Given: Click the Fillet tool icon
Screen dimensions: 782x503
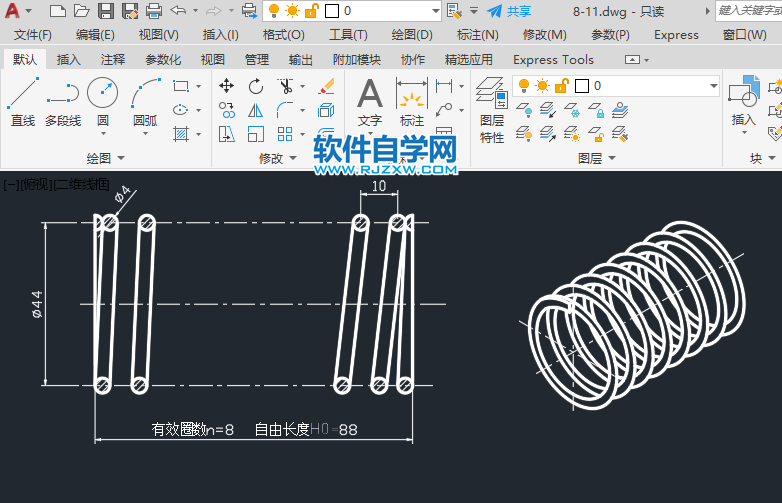Looking at the screenshot, I should [x=285, y=110].
